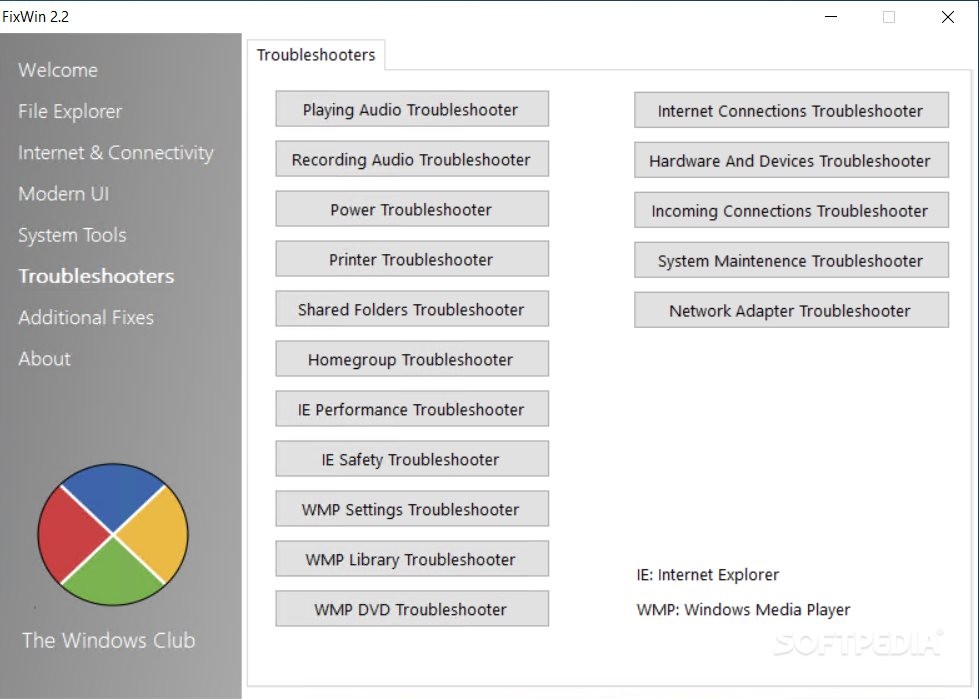
Task: Start the Power Troubleshooter
Action: (x=412, y=209)
